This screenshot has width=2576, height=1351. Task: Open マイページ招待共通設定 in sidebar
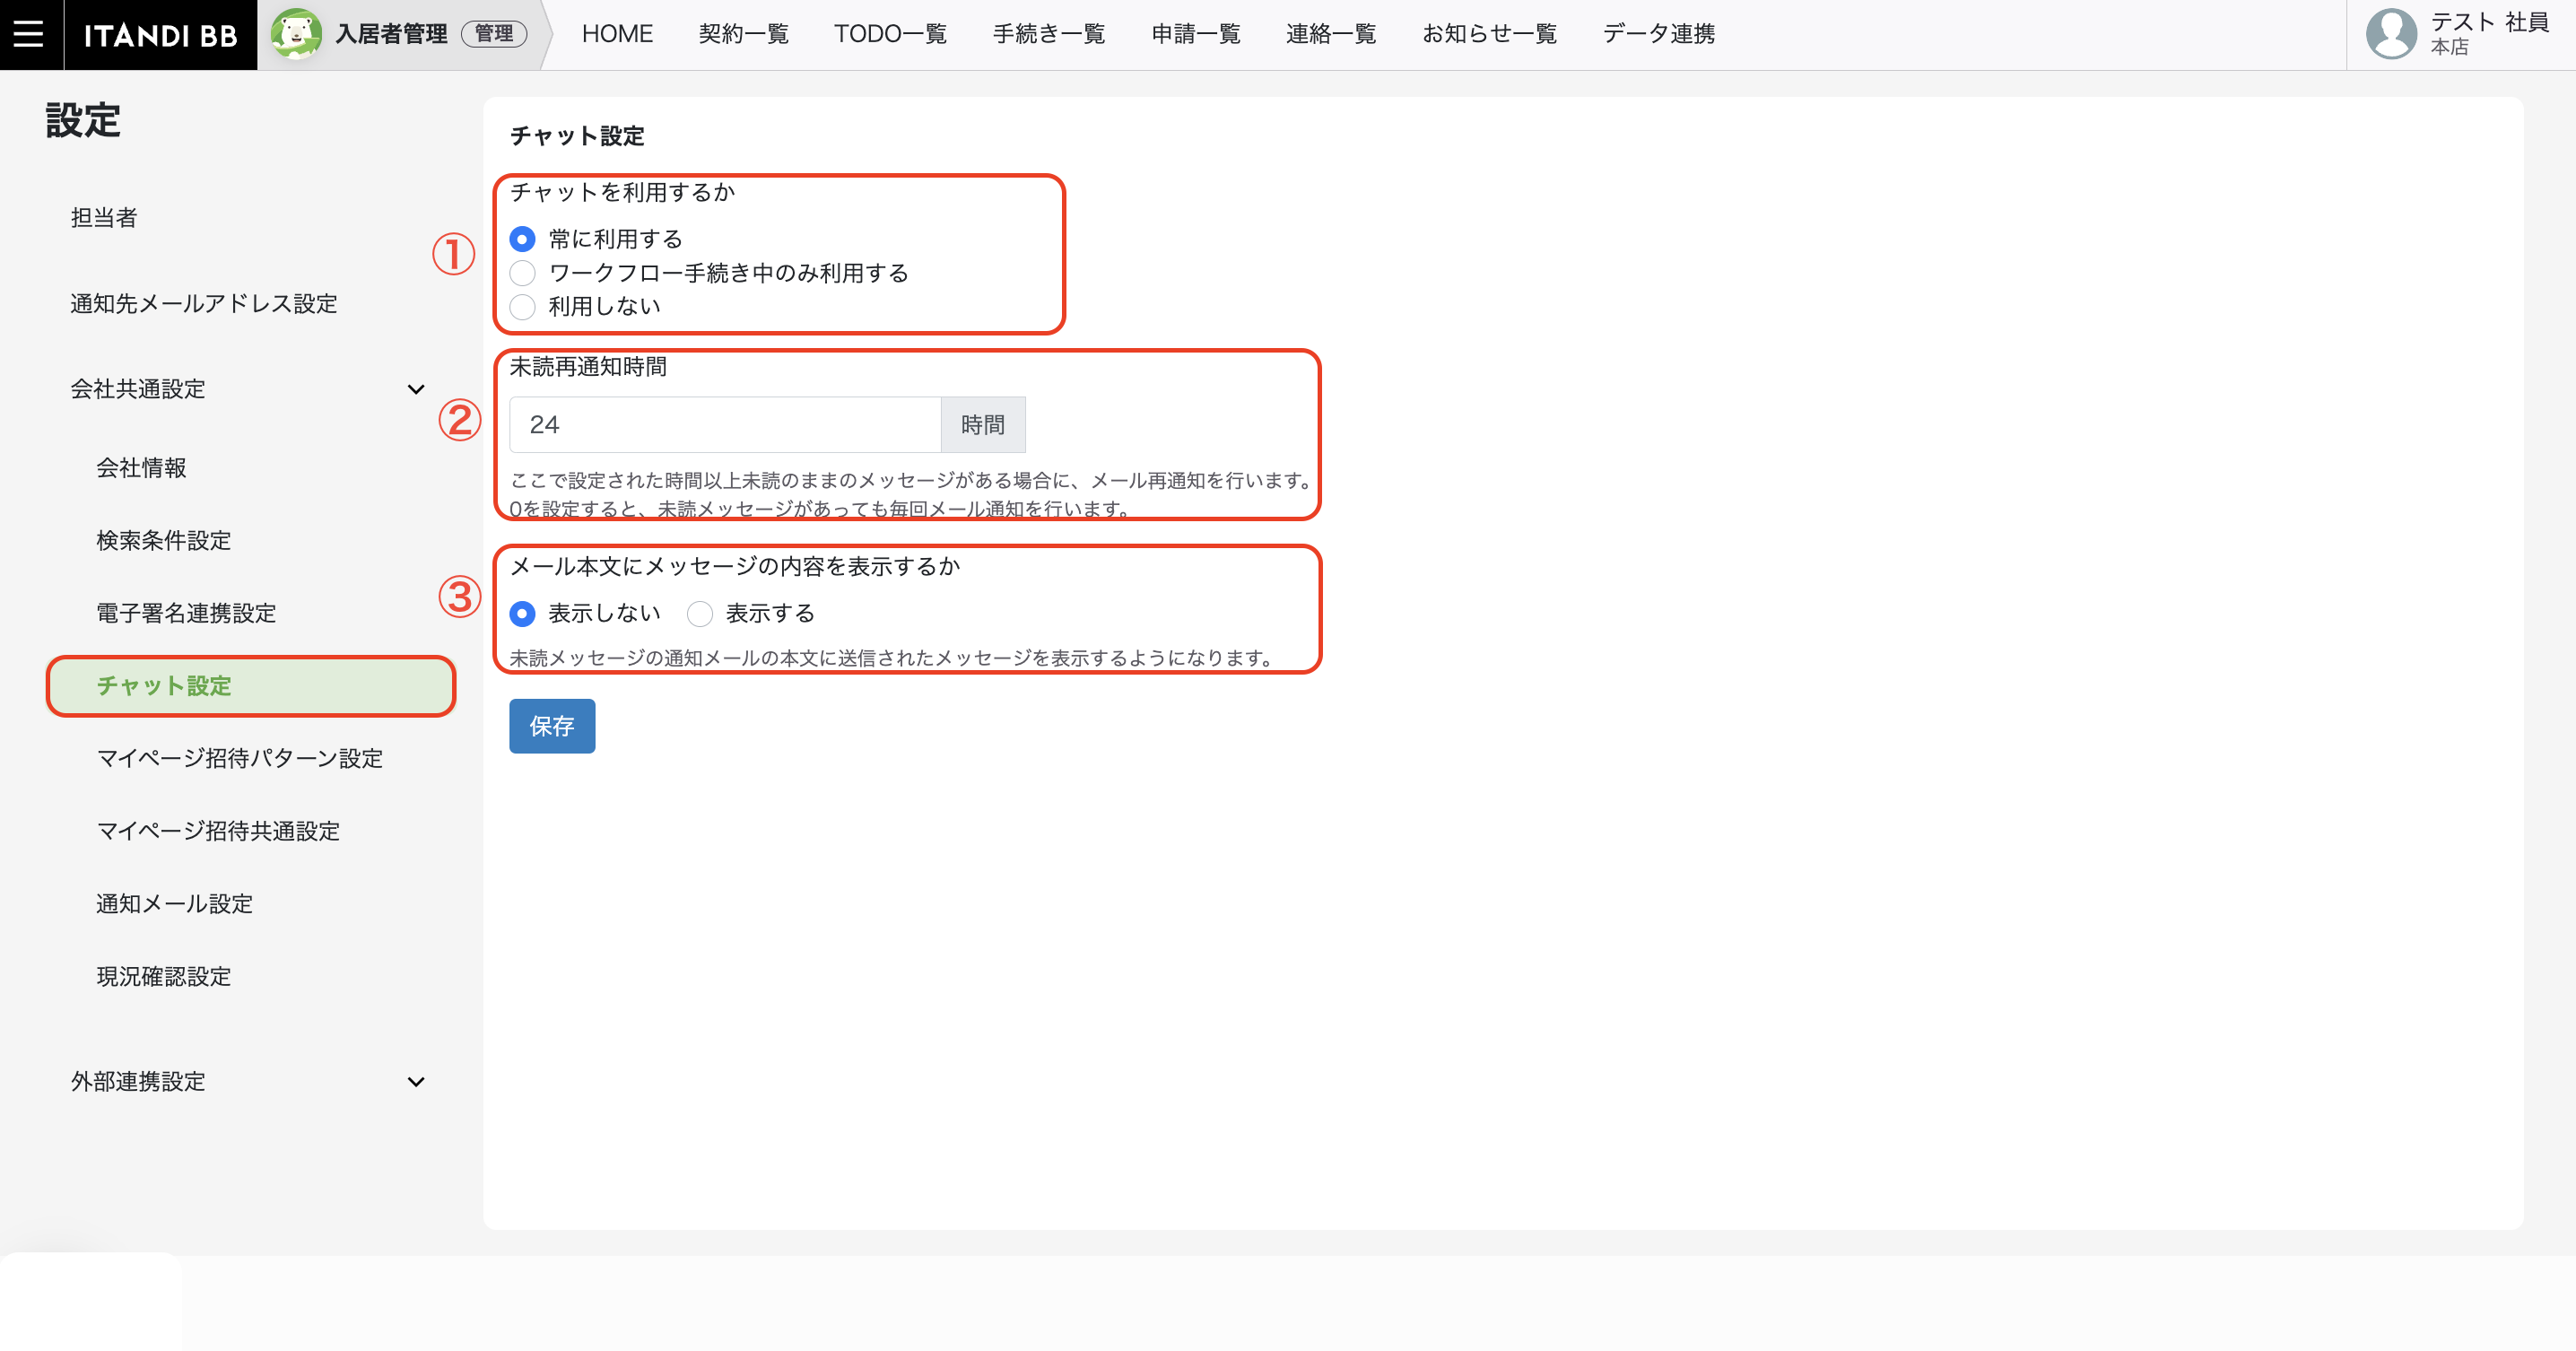pos(218,831)
